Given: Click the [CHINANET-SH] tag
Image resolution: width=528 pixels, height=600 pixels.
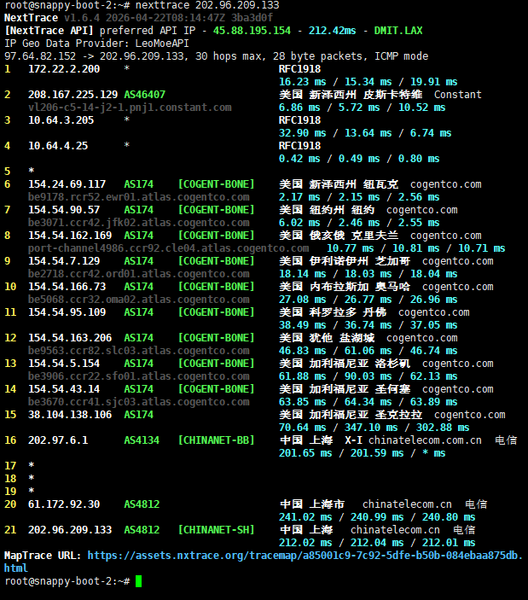Looking at the screenshot, I should 216,530.
